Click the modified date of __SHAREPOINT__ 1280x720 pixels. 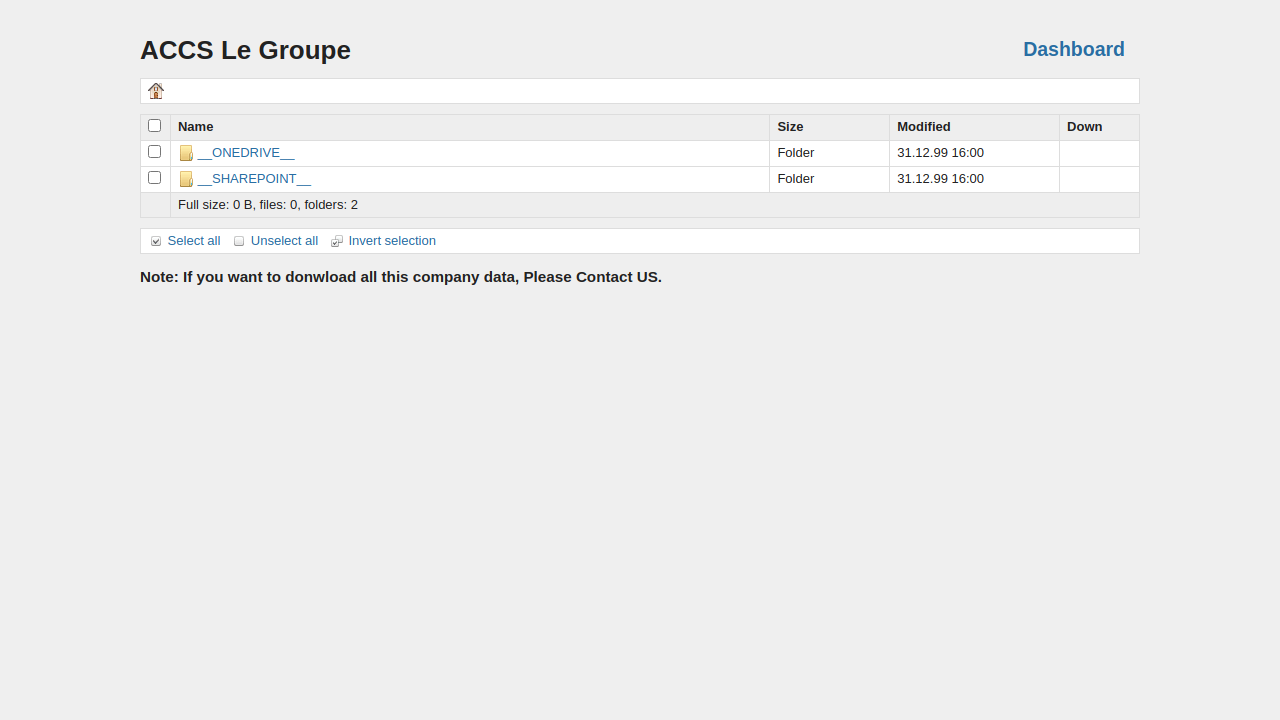940,179
